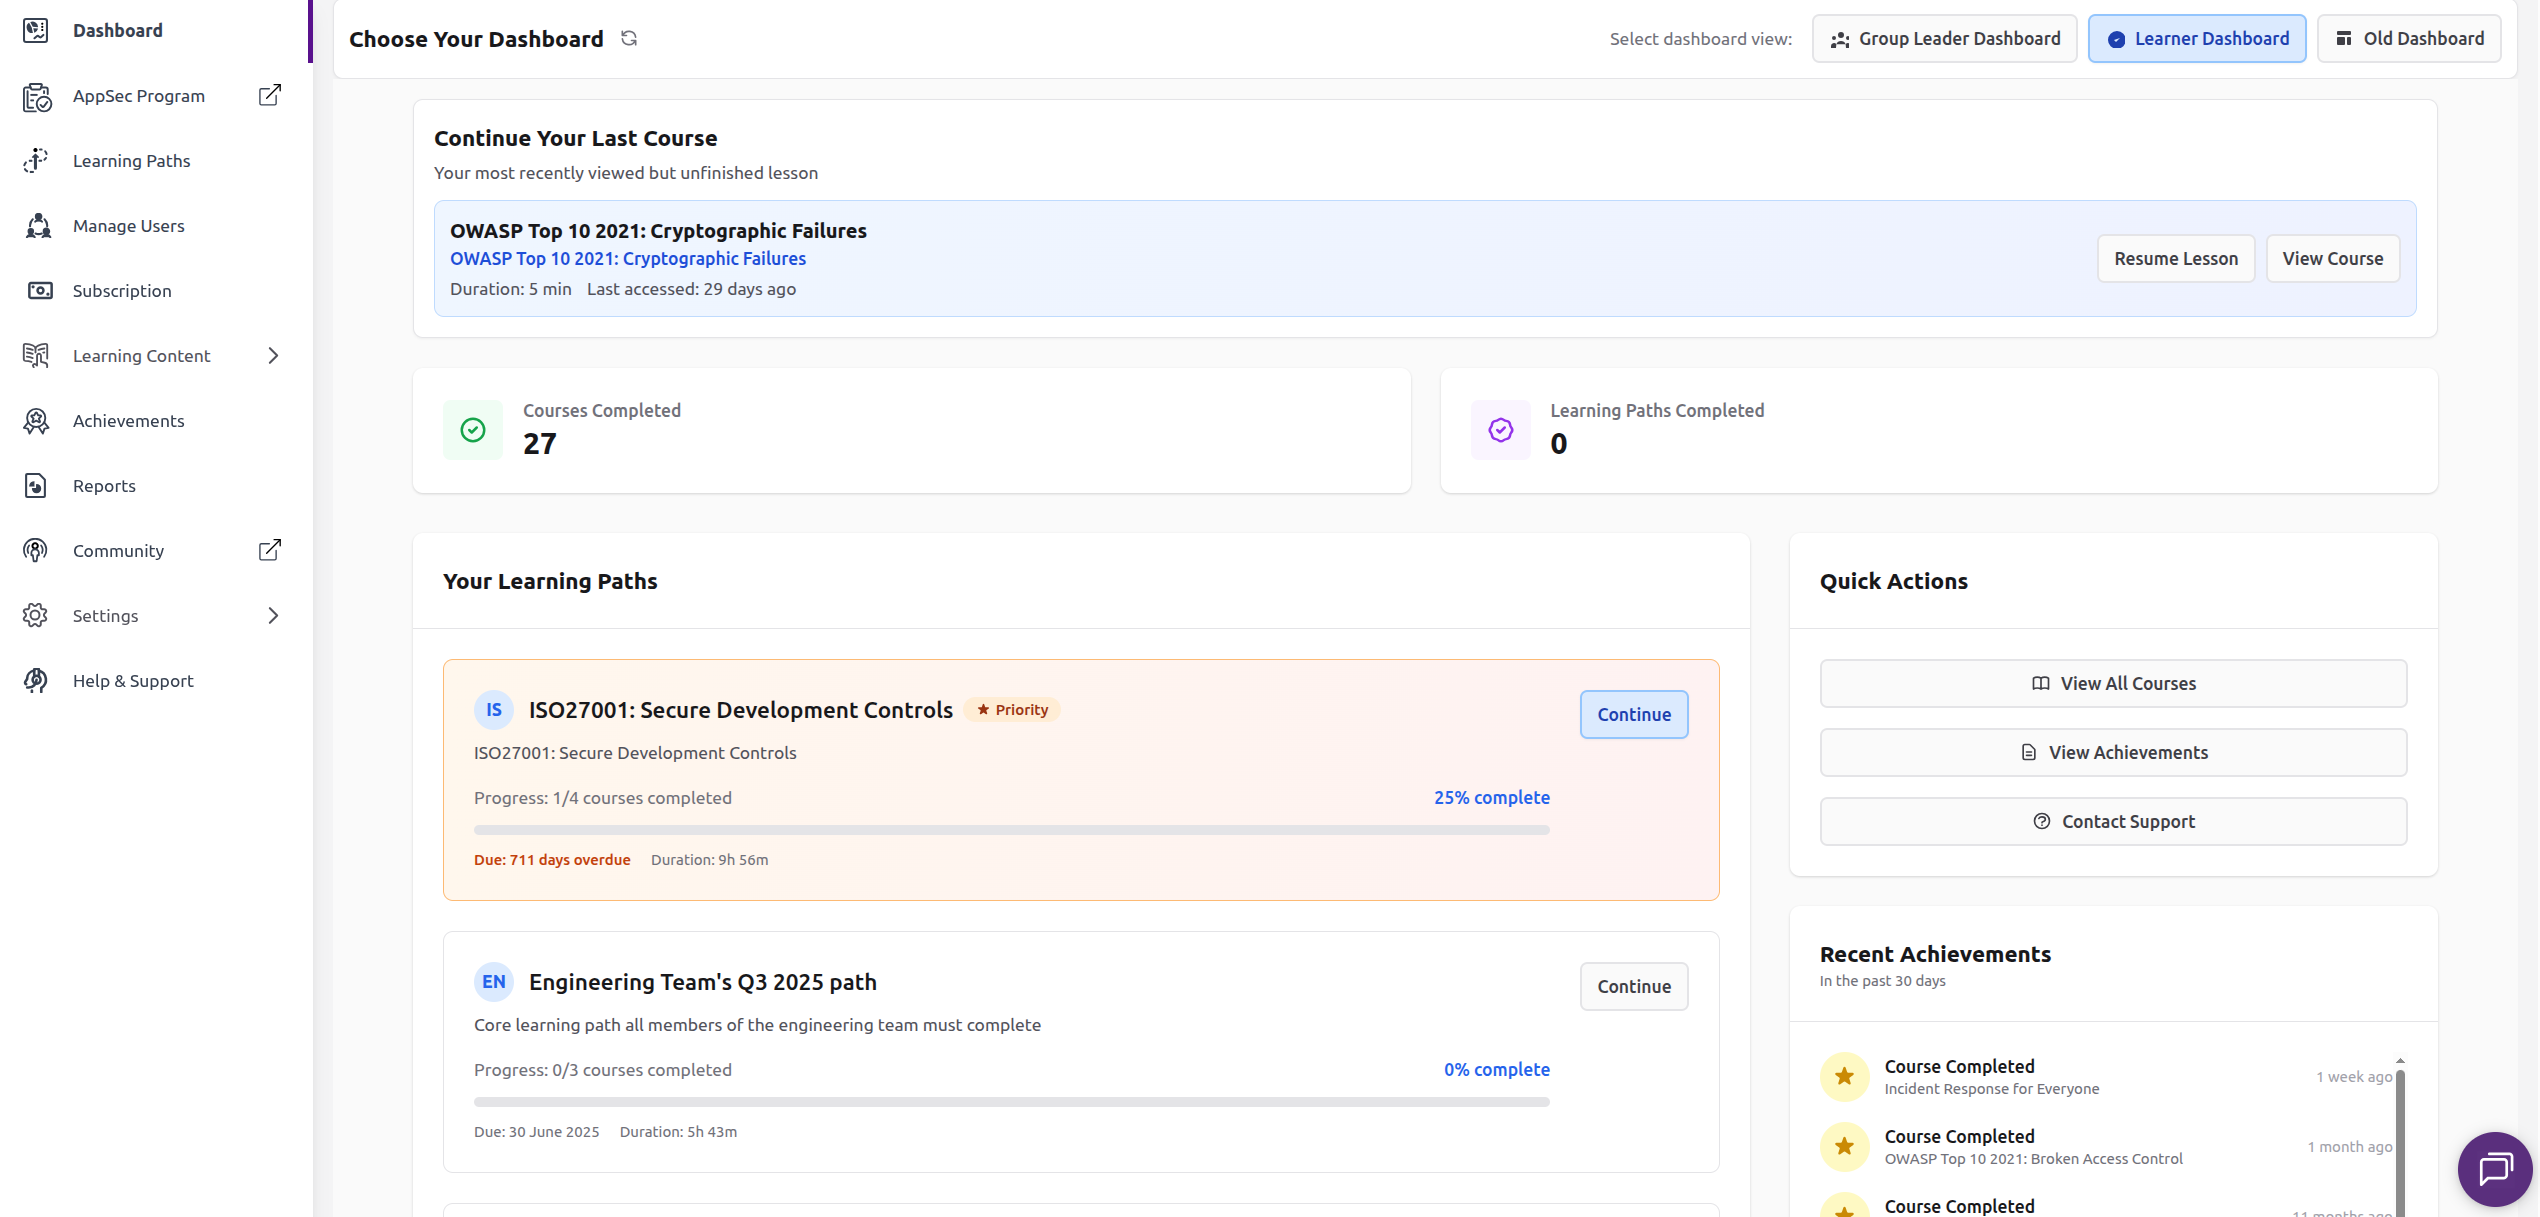Go to Manage Users page
This screenshot has width=2540, height=1217.
(x=128, y=225)
